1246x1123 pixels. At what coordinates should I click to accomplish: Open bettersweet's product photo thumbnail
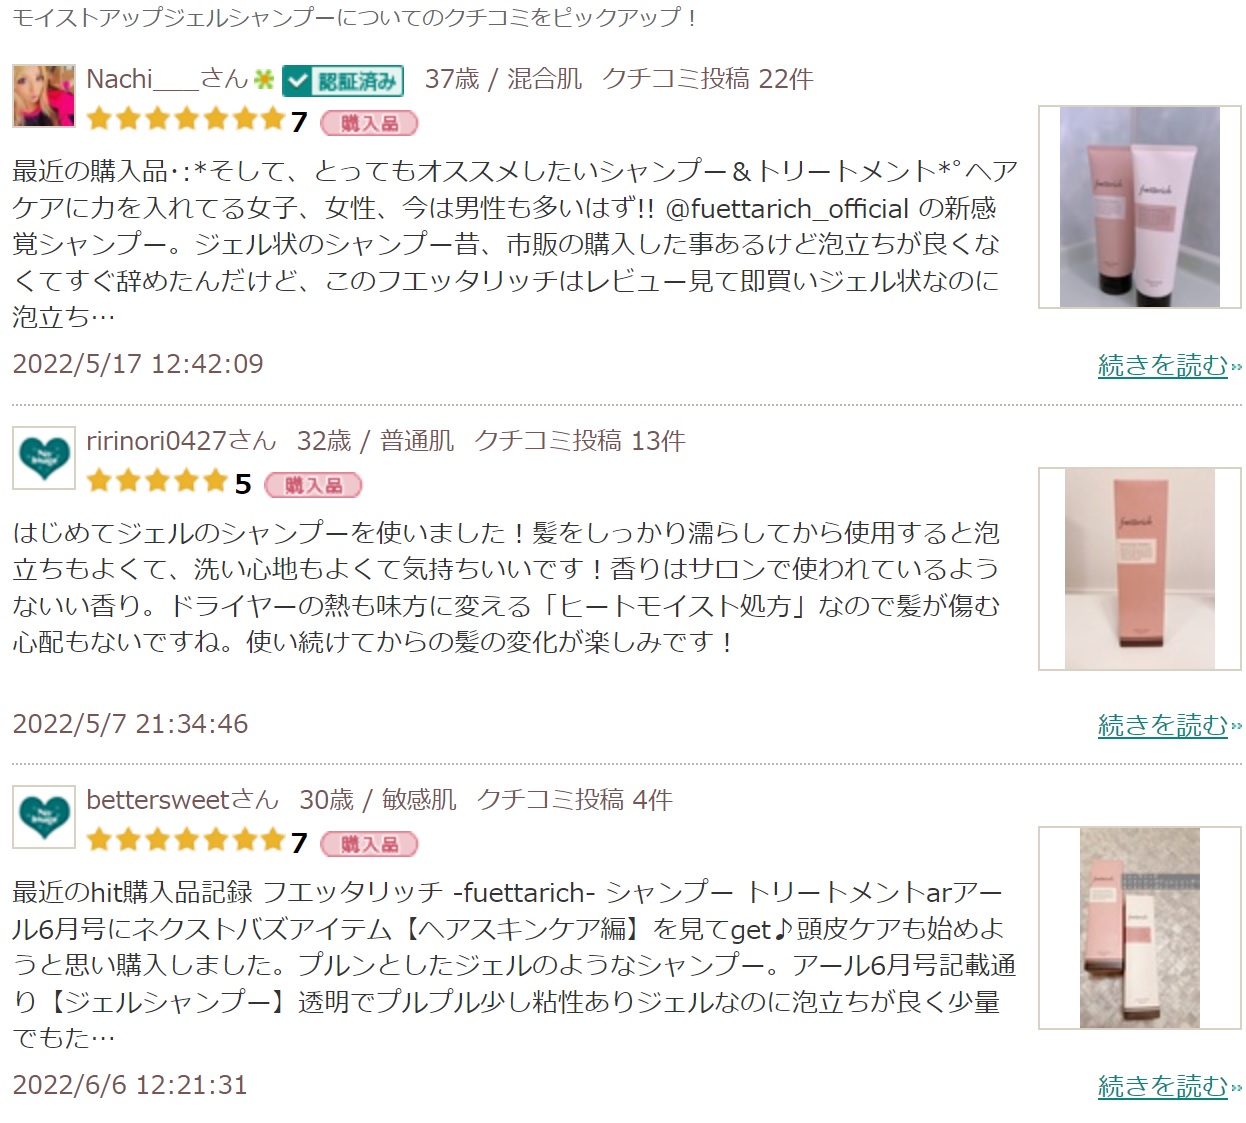[x=1140, y=928]
